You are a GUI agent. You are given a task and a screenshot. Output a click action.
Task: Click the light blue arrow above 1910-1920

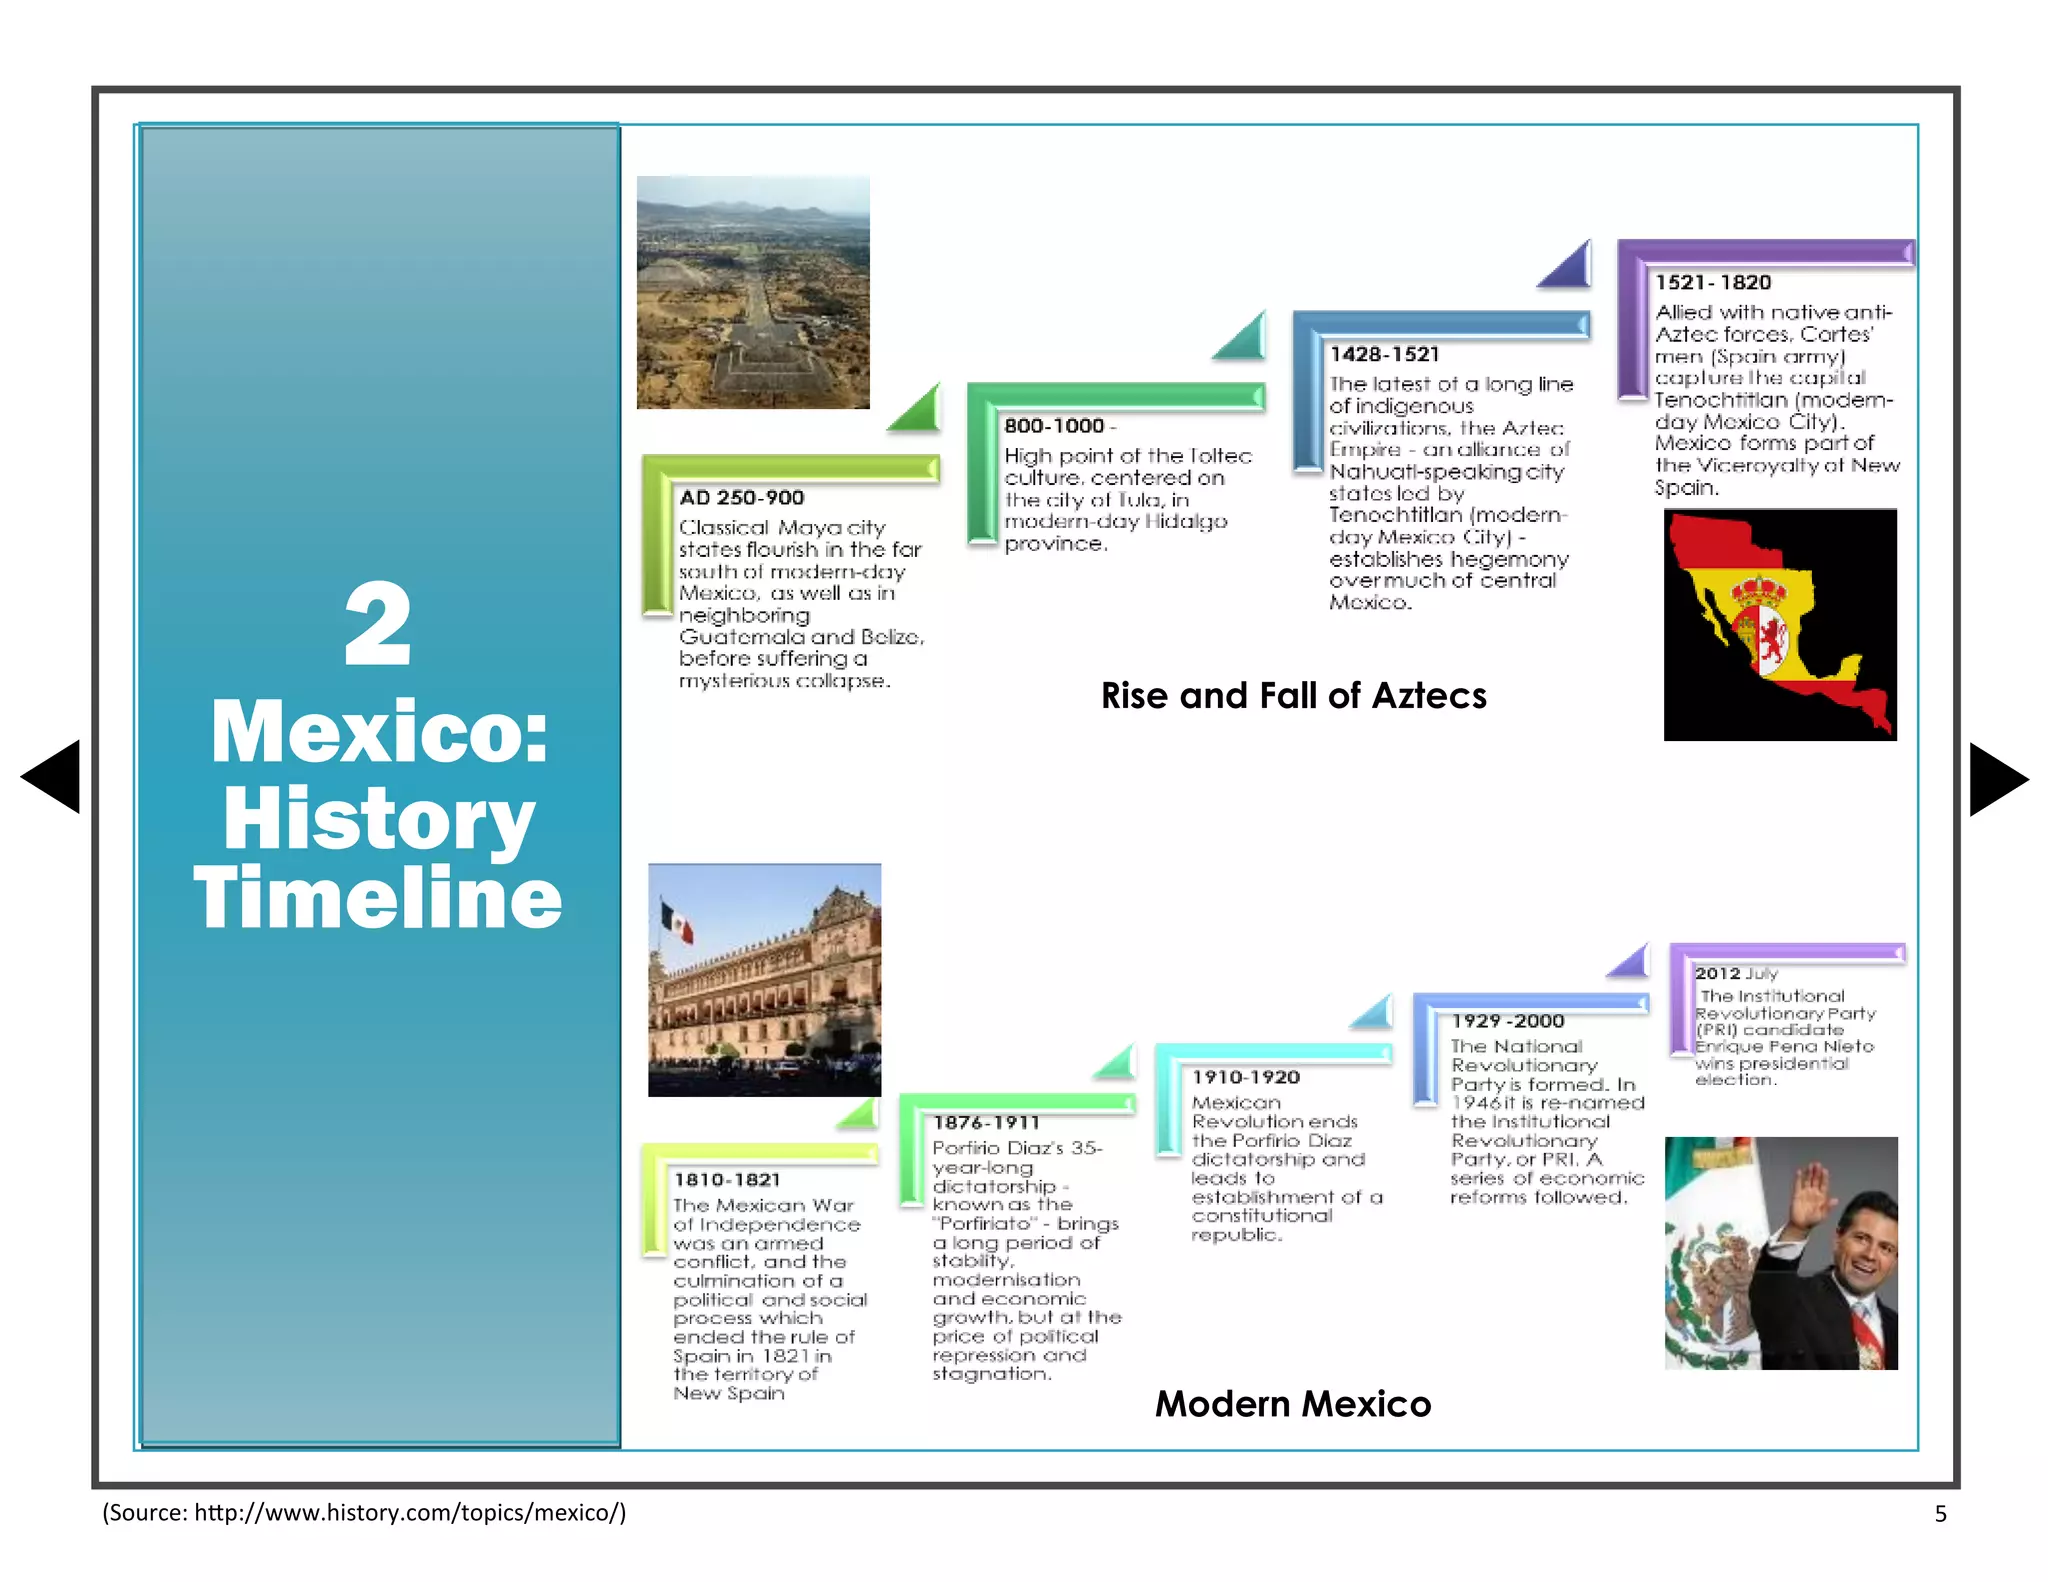click(1372, 1011)
